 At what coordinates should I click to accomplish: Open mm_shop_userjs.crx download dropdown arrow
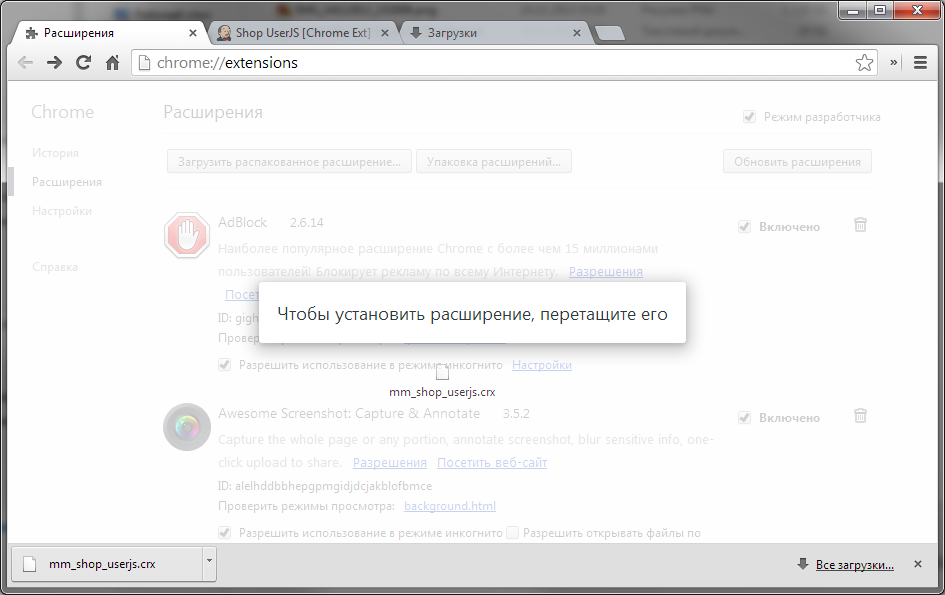point(208,563)
